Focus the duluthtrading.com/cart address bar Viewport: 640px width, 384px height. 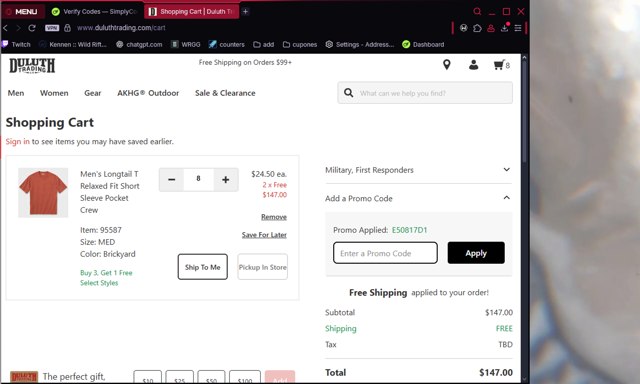tap(121, 28)
